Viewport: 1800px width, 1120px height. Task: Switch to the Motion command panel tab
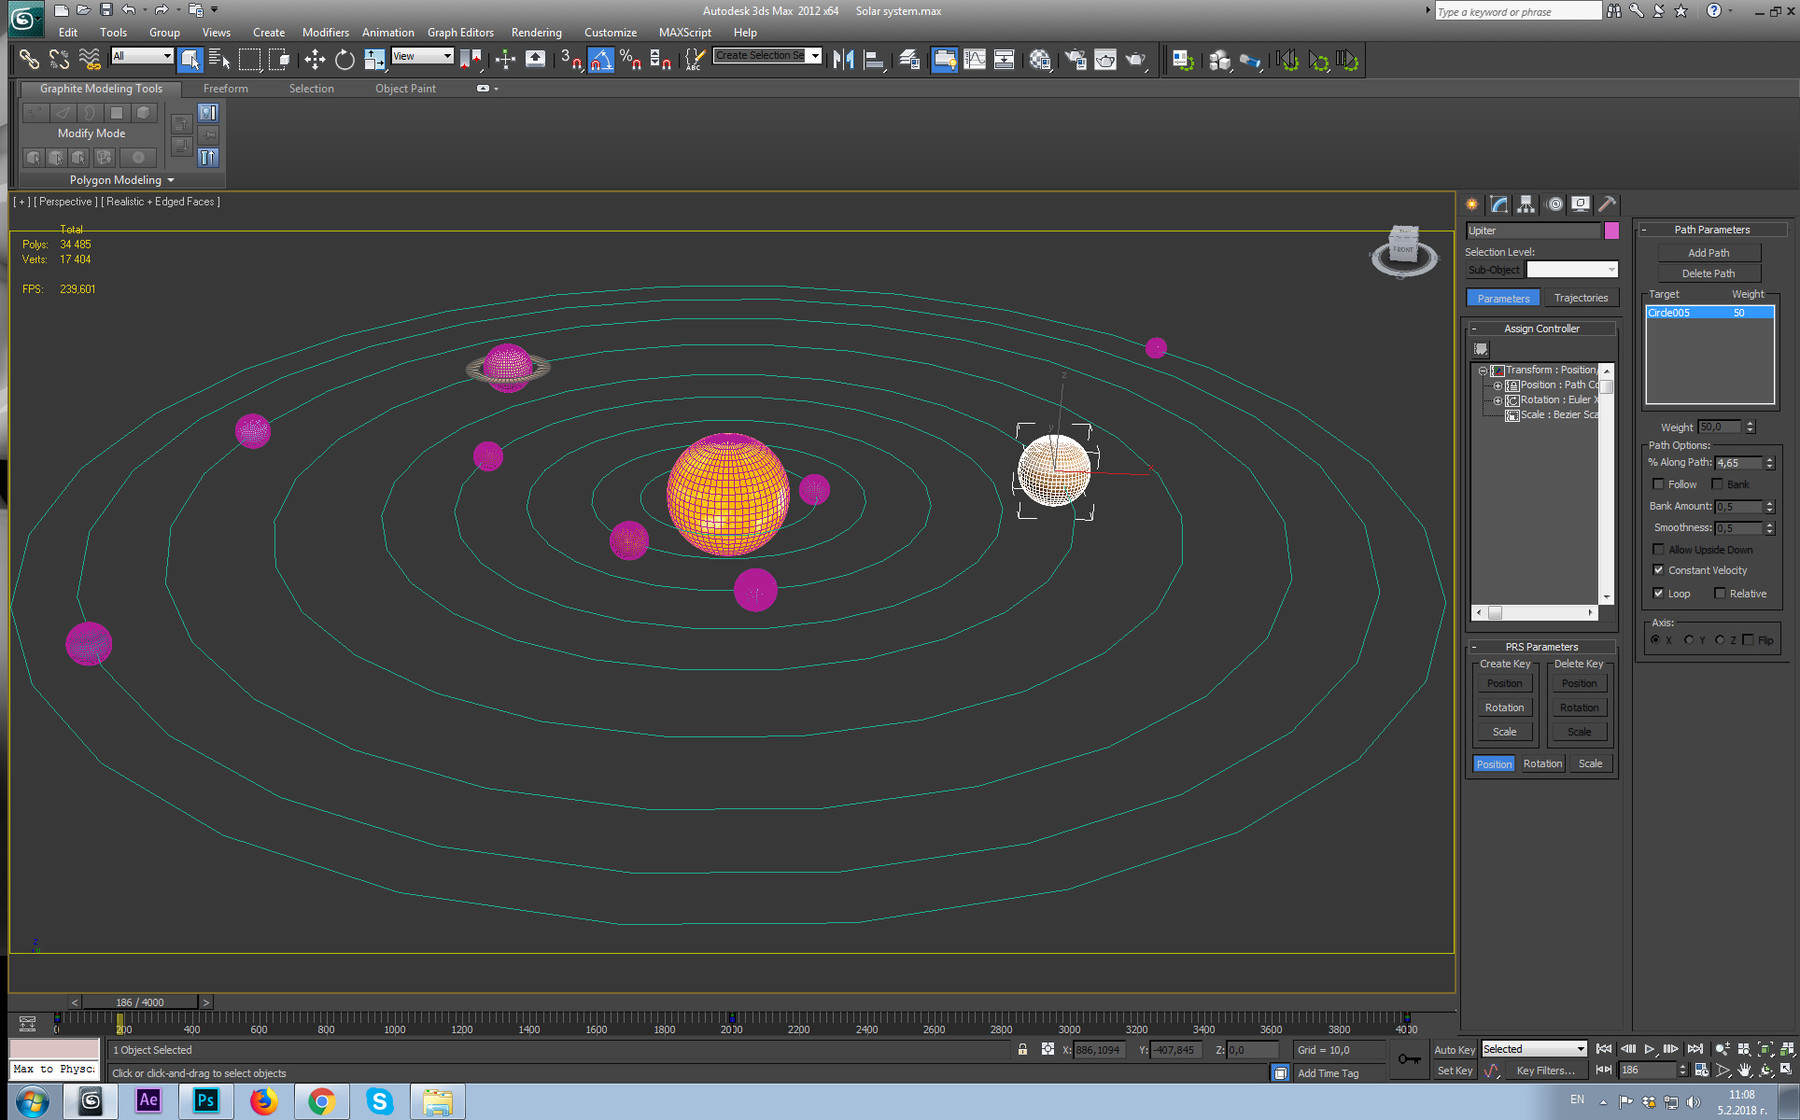[1554, 204]
